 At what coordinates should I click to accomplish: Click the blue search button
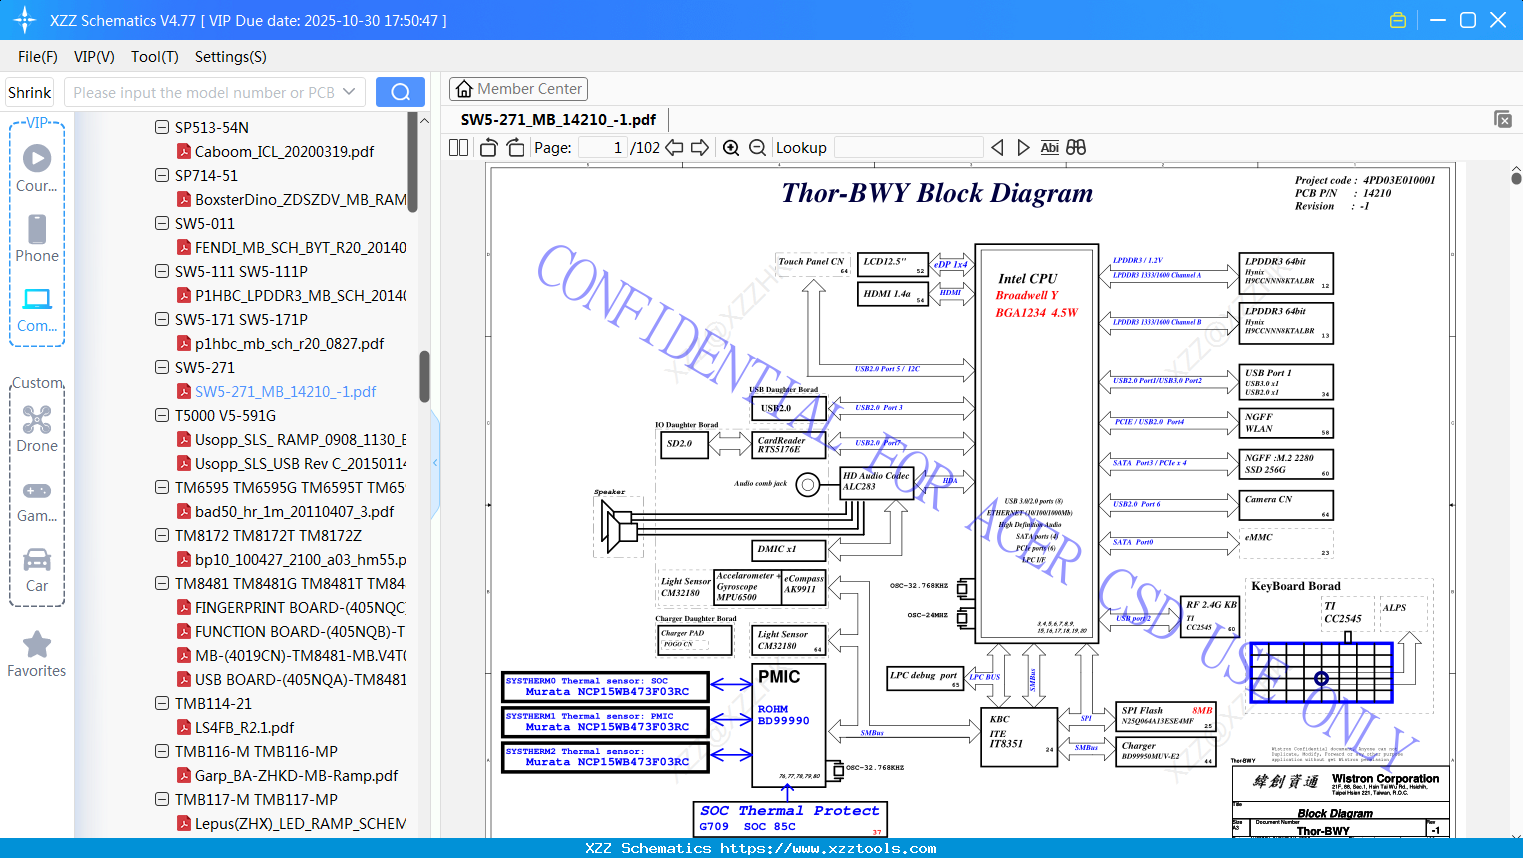click(x=400, y=92)
